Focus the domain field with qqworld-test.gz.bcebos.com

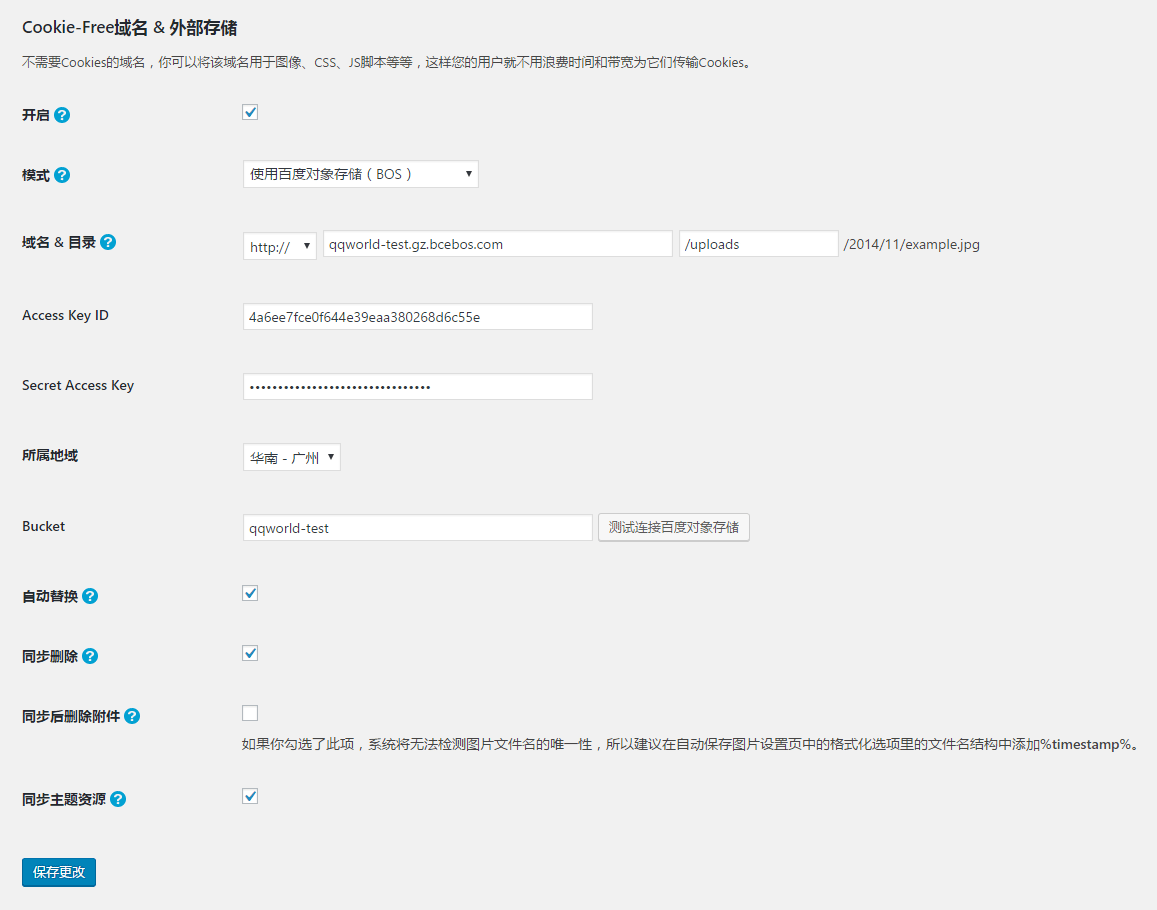pyautogui.click(x=498, y=244)
